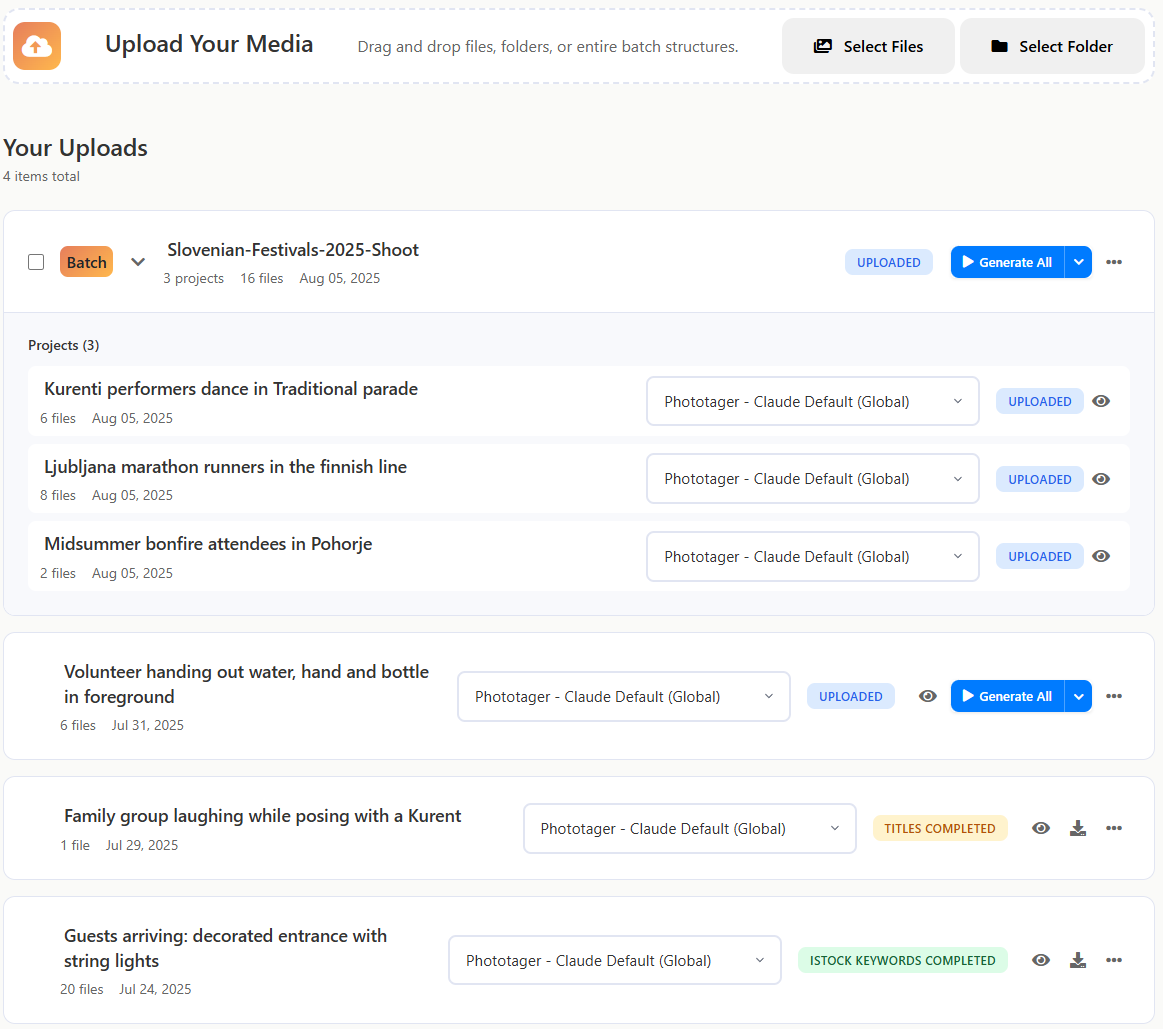Select the Slovenian-Festivals-2025-Shoot batch checkbox
The height and width of the screenshot is (1029, 1163).
36,262
